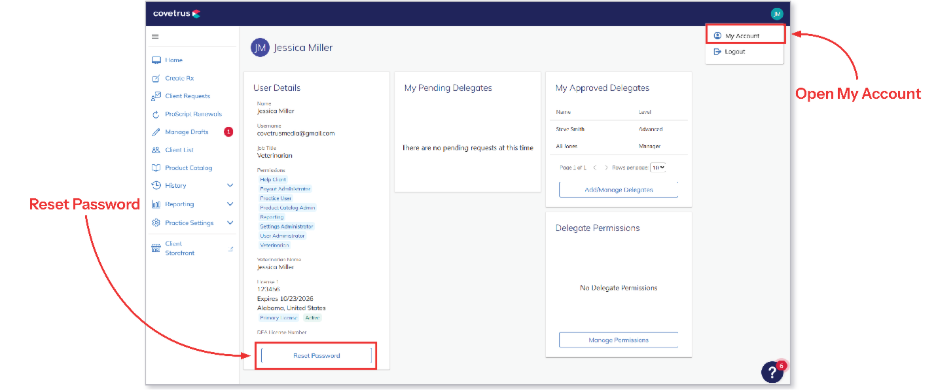Screen dimensions: 936x390
Task: Open the JM user avatar menu
Action: click(777, 14)
